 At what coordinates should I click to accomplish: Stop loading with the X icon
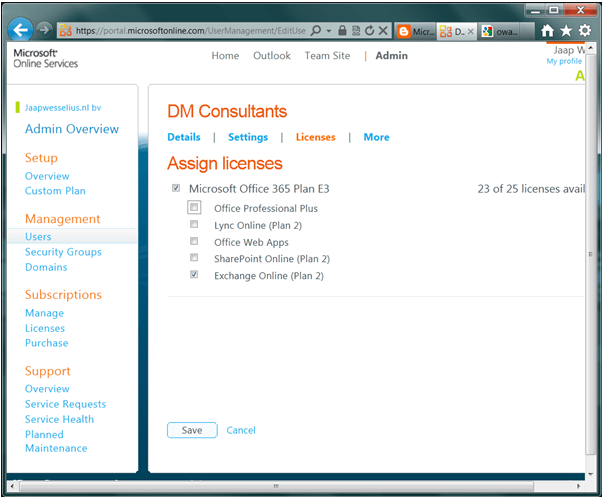383,30
